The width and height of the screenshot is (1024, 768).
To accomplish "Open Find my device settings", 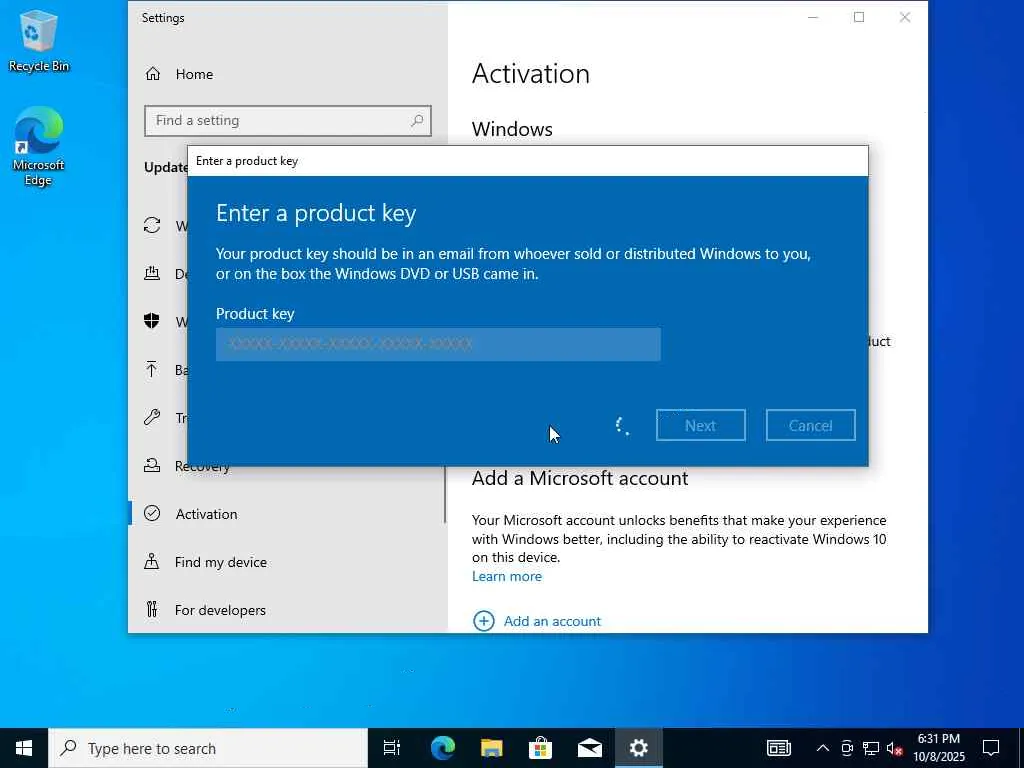I will tap(221, 562).
